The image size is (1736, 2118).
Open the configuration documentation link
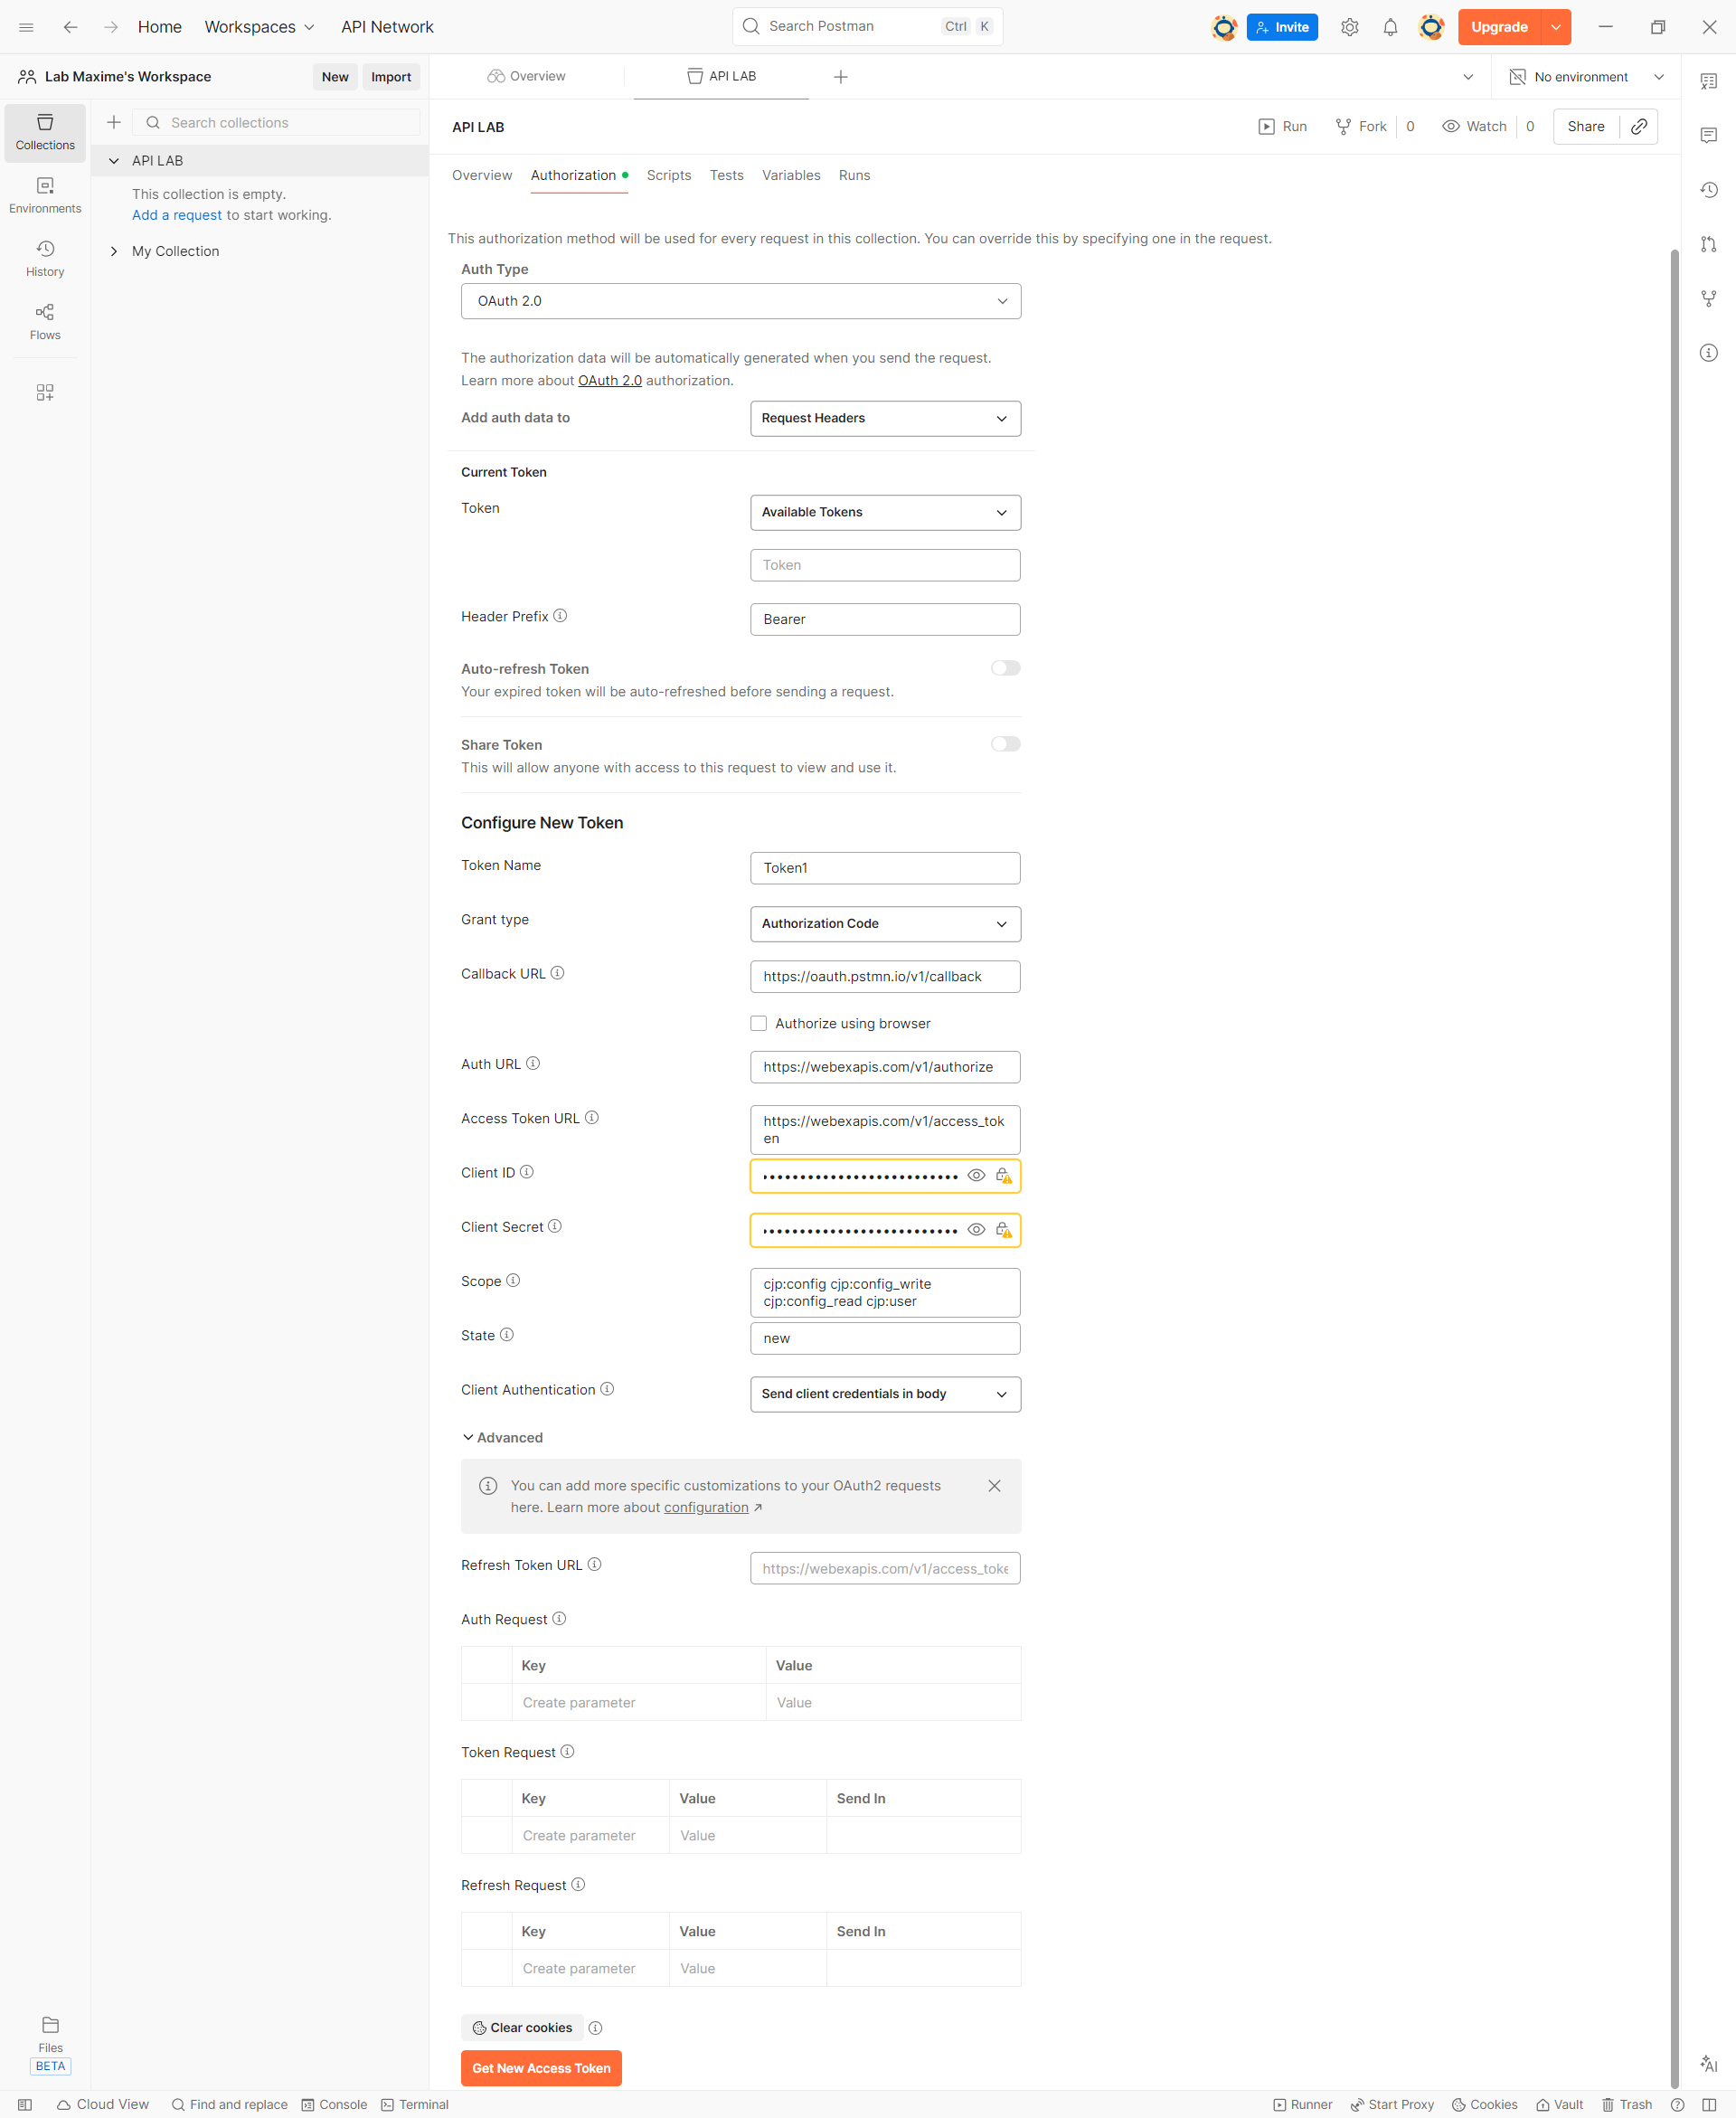click(x=706, y=1507)
